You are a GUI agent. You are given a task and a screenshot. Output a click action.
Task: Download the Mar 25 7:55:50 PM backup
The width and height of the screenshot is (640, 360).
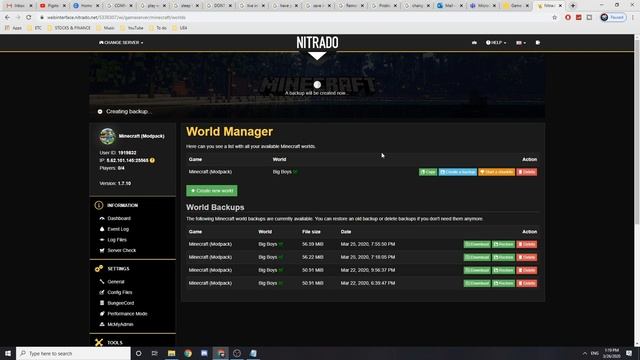(x=477, y=244)
